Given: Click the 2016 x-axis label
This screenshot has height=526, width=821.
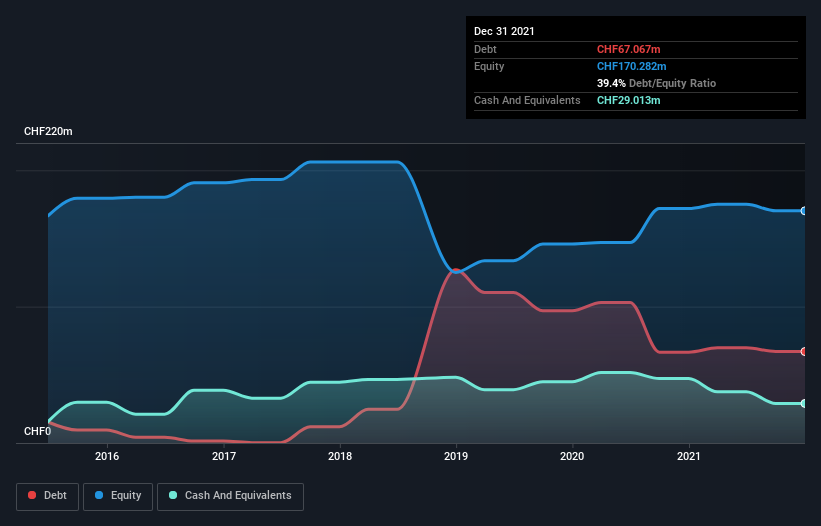Looking at the screenshot, I should click(x=107, y=456).
